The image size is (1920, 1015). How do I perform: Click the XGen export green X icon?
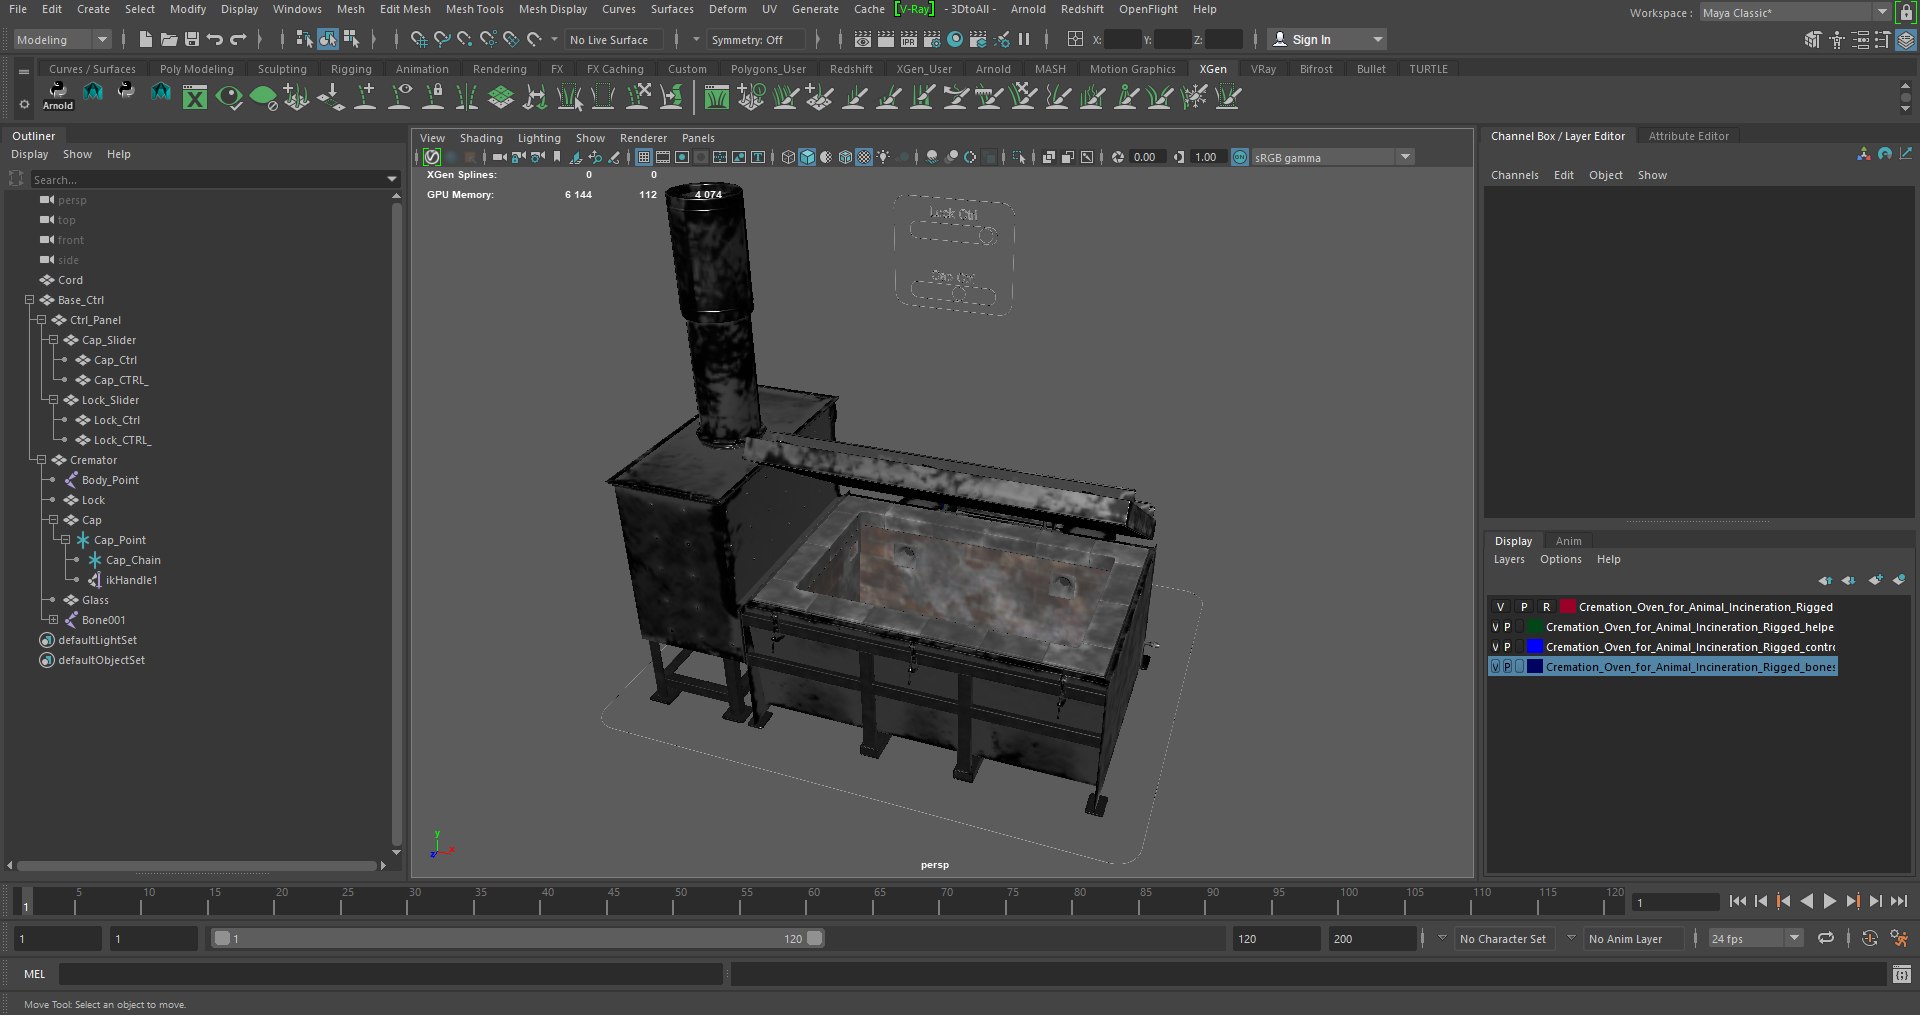coord(195,97)
